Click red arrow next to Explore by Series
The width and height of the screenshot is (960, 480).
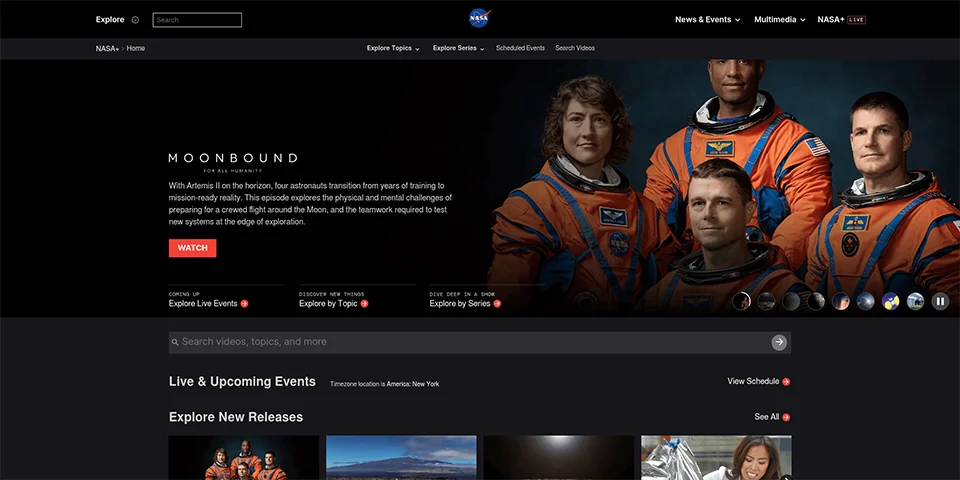497,304
